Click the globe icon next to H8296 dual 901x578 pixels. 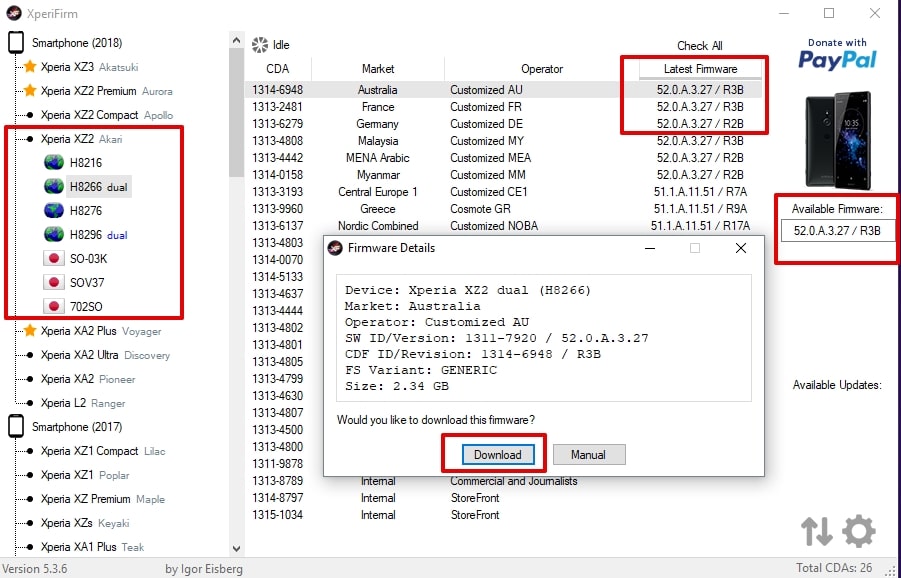(54, 234)
